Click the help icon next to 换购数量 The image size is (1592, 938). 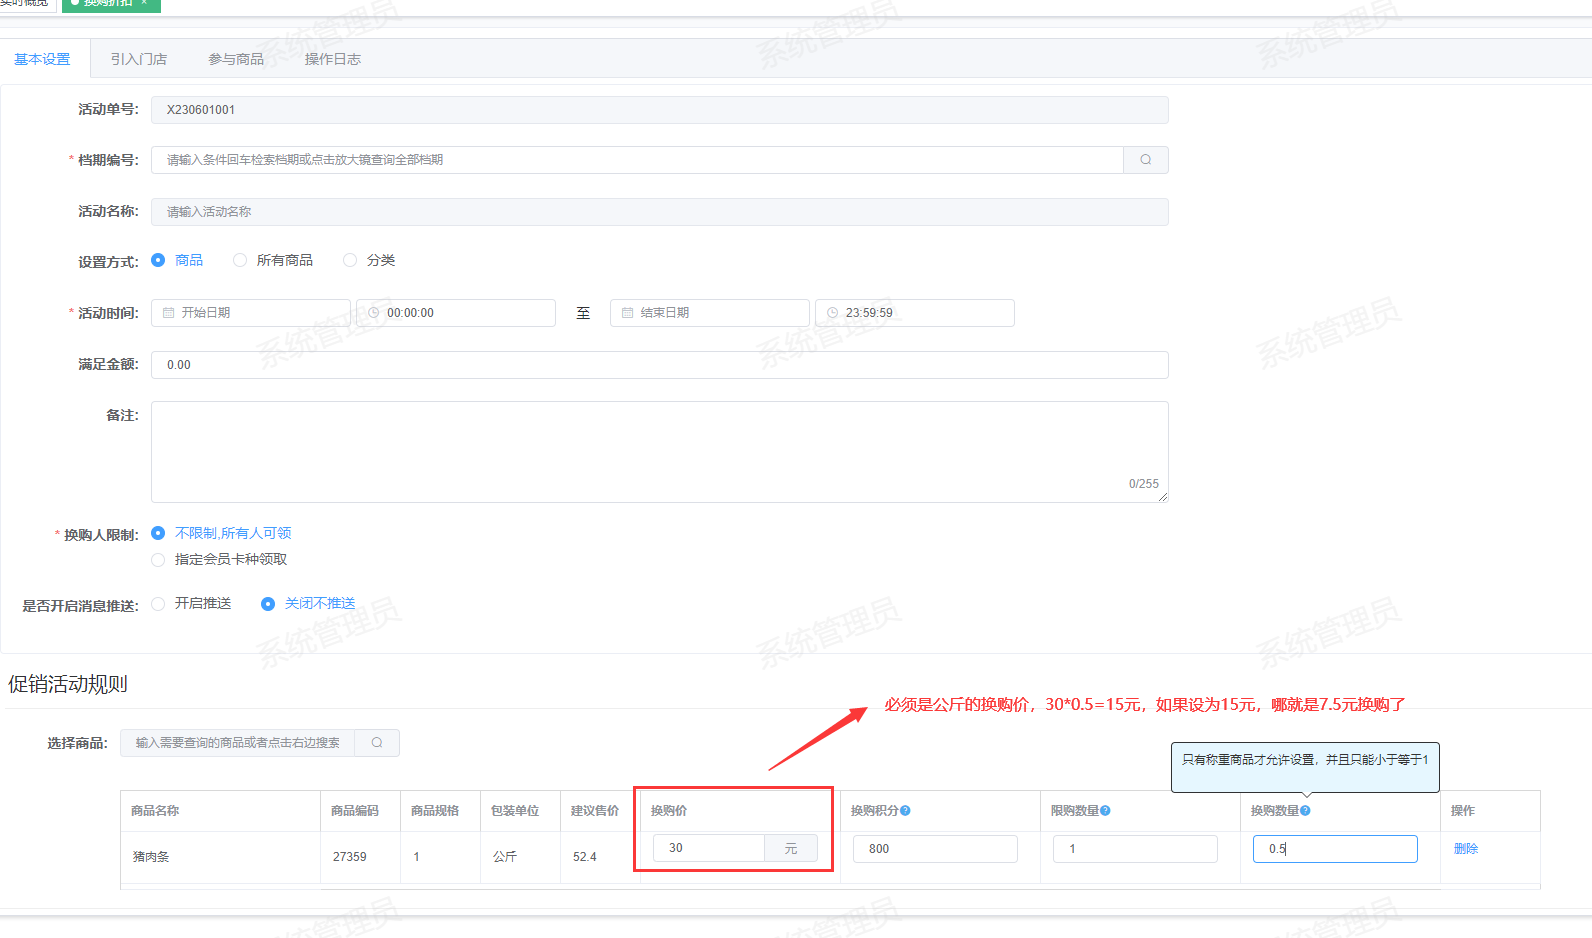coord(1305,811)
